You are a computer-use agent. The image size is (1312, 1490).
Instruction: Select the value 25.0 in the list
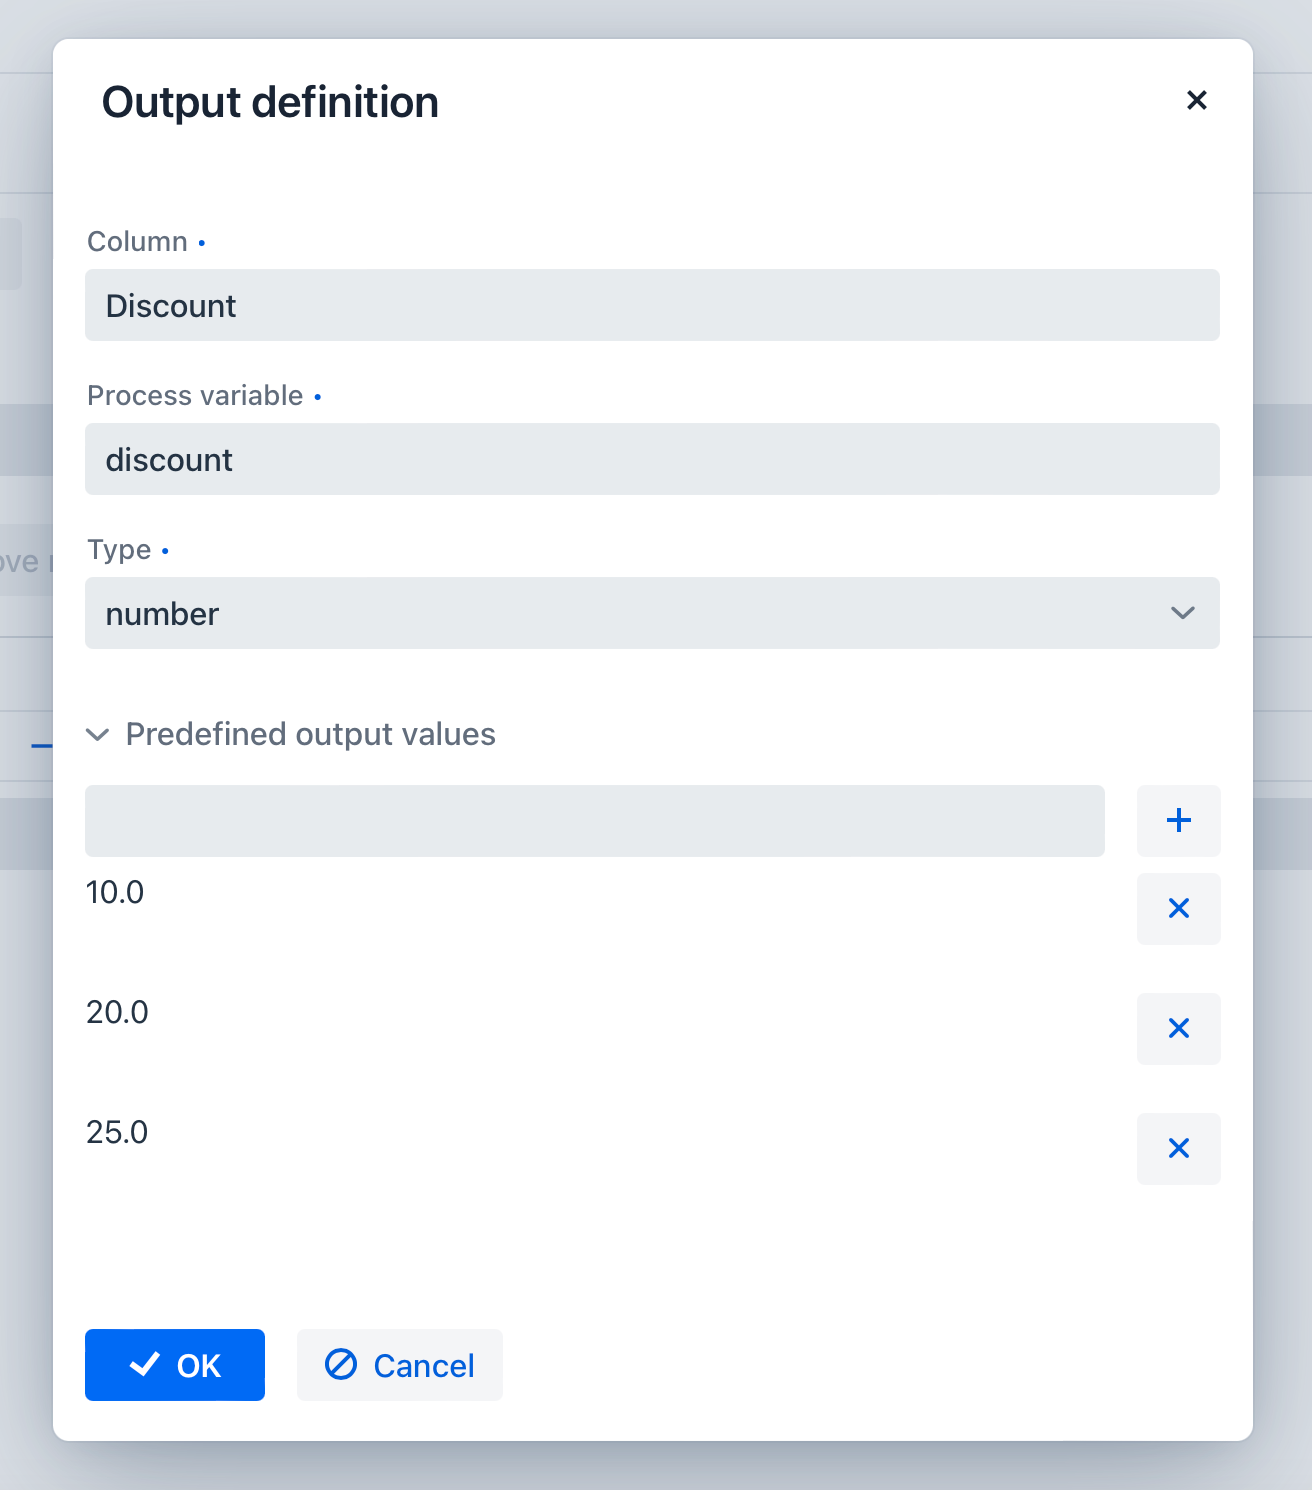[117, 1132]
